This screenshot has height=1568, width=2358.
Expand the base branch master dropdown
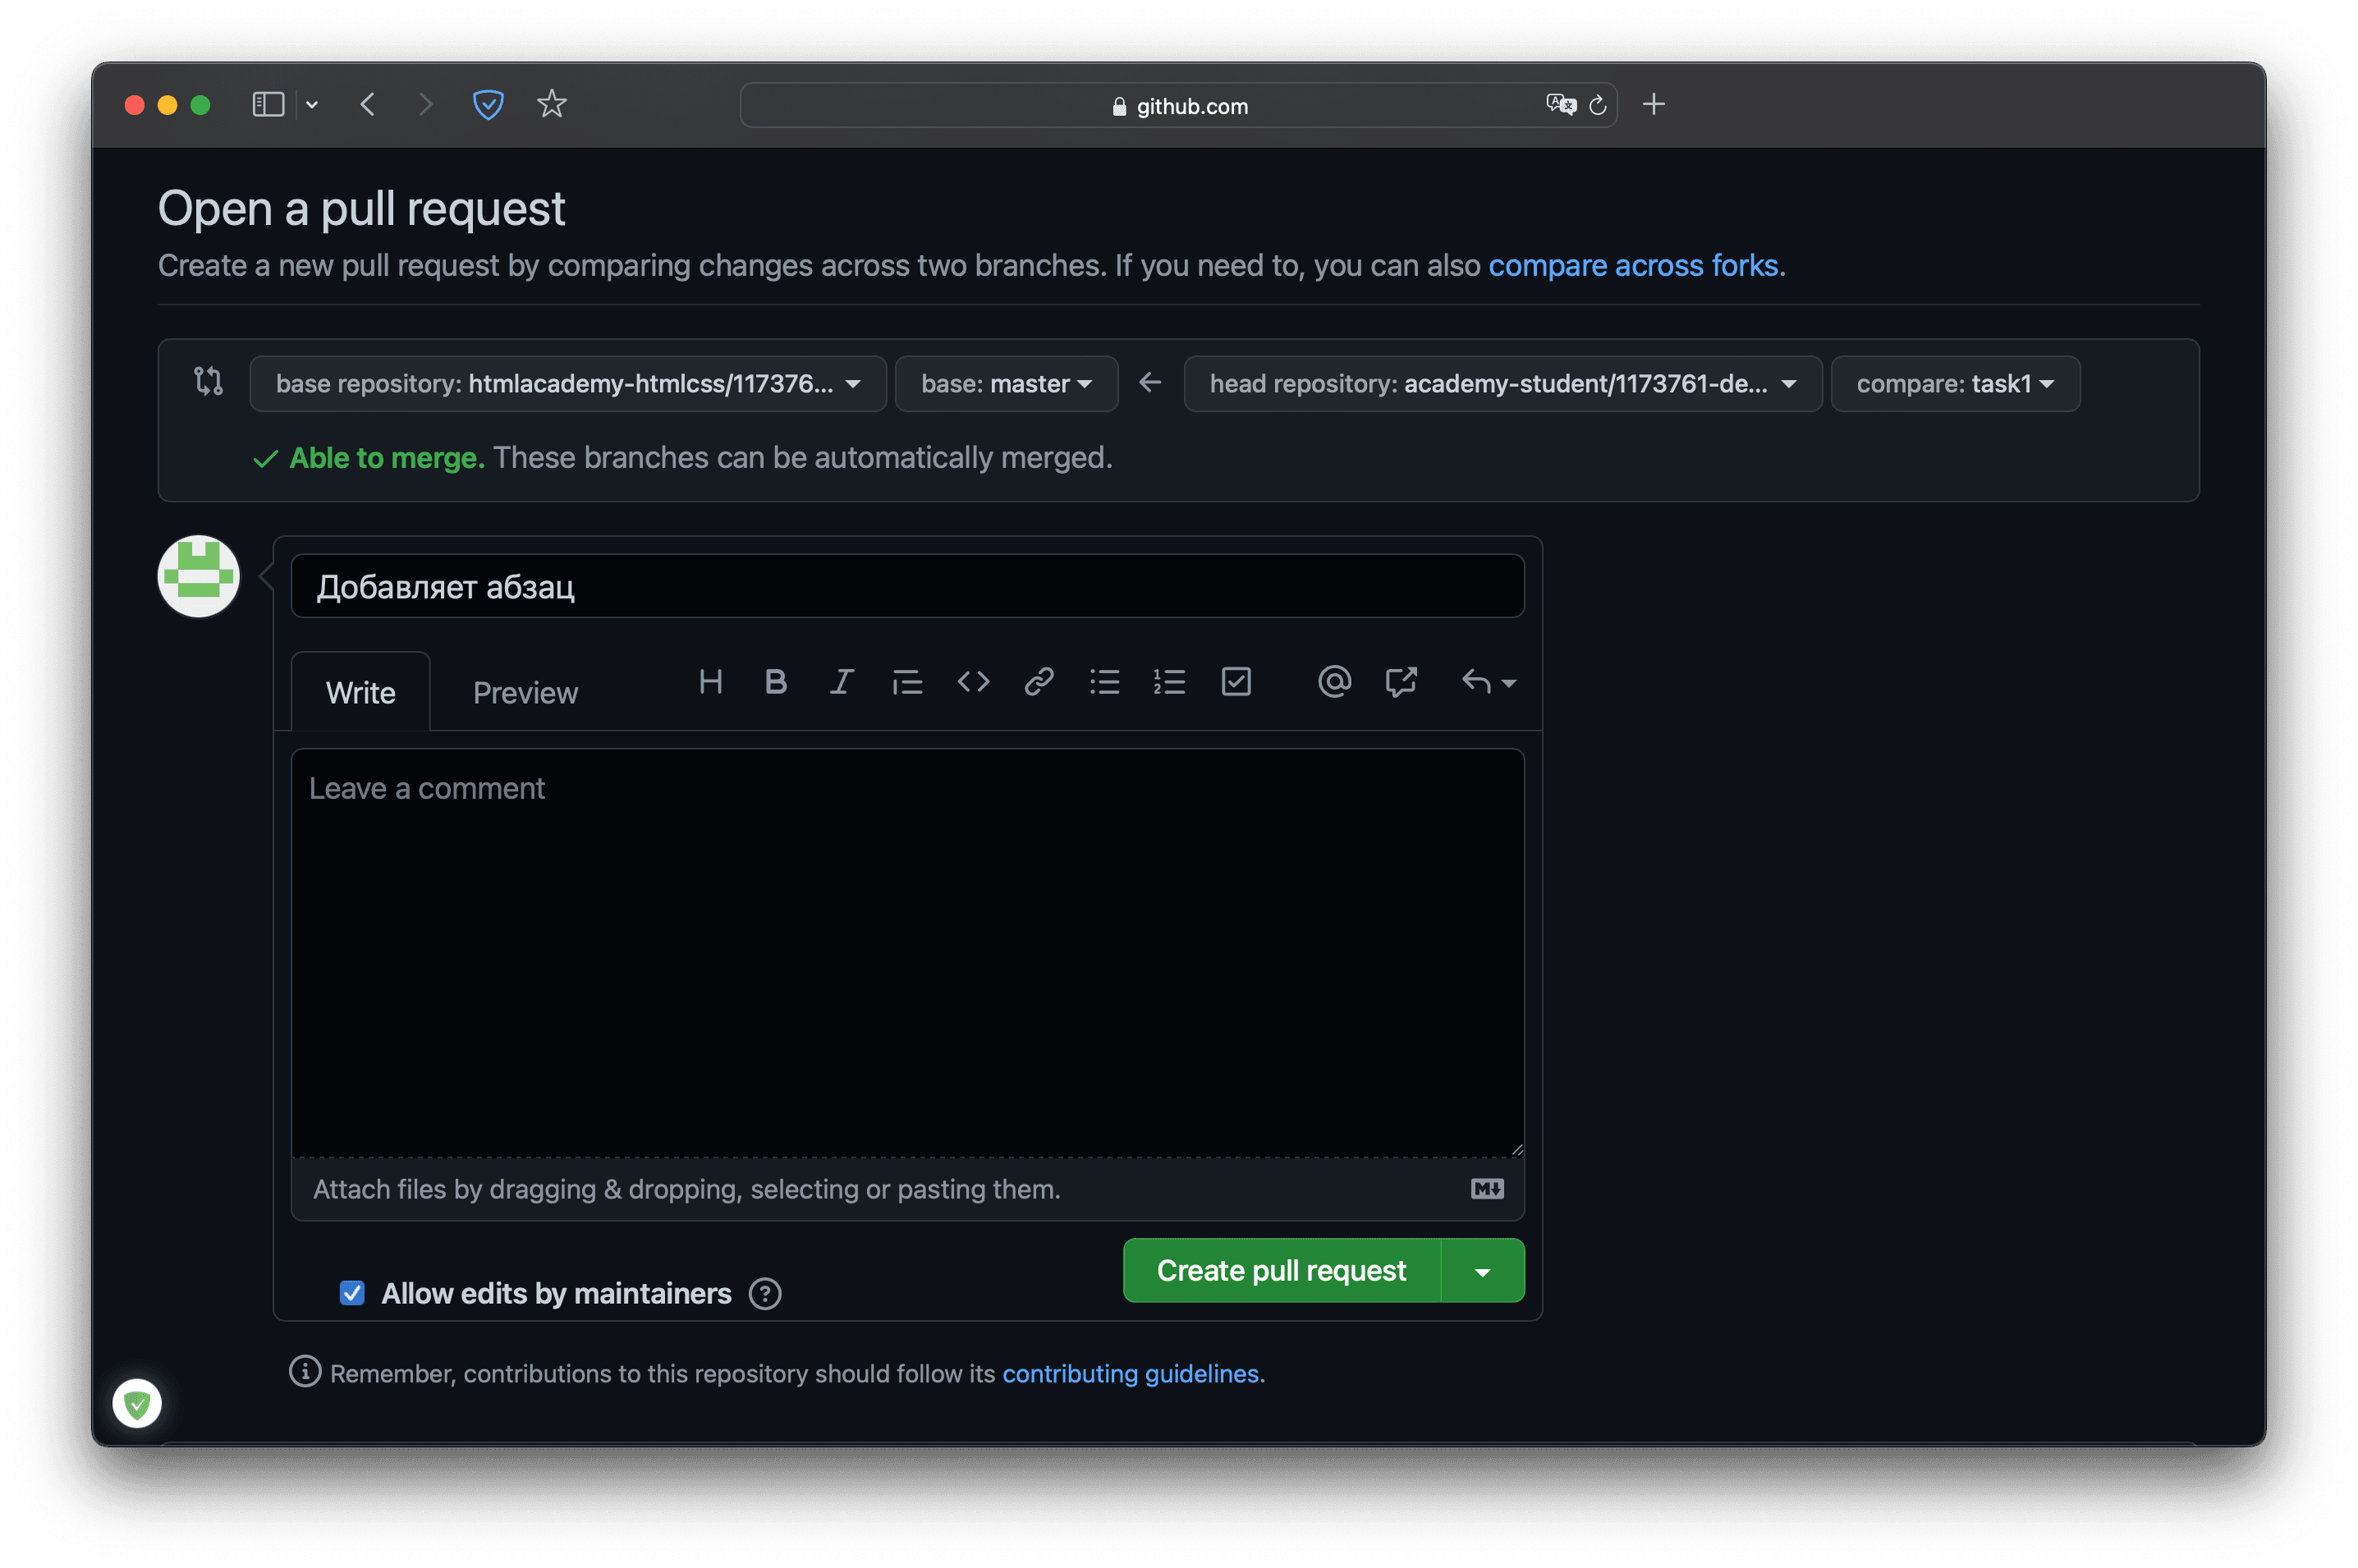(1006, 383)
